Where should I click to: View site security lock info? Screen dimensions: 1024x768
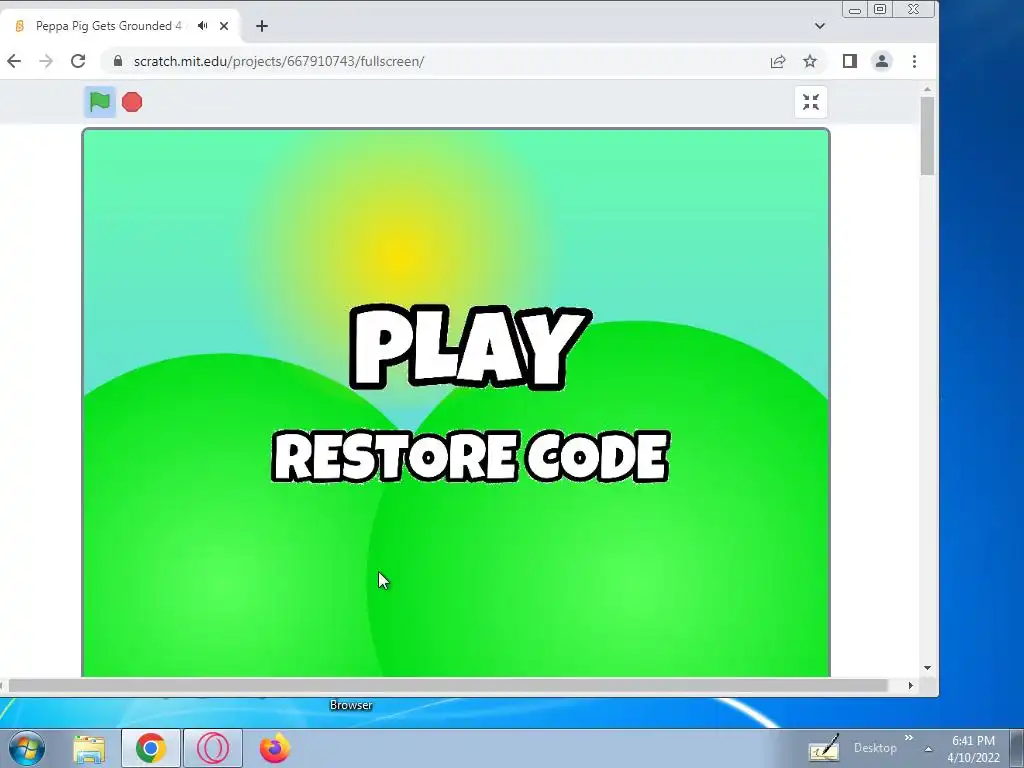[x=118, y=61]
